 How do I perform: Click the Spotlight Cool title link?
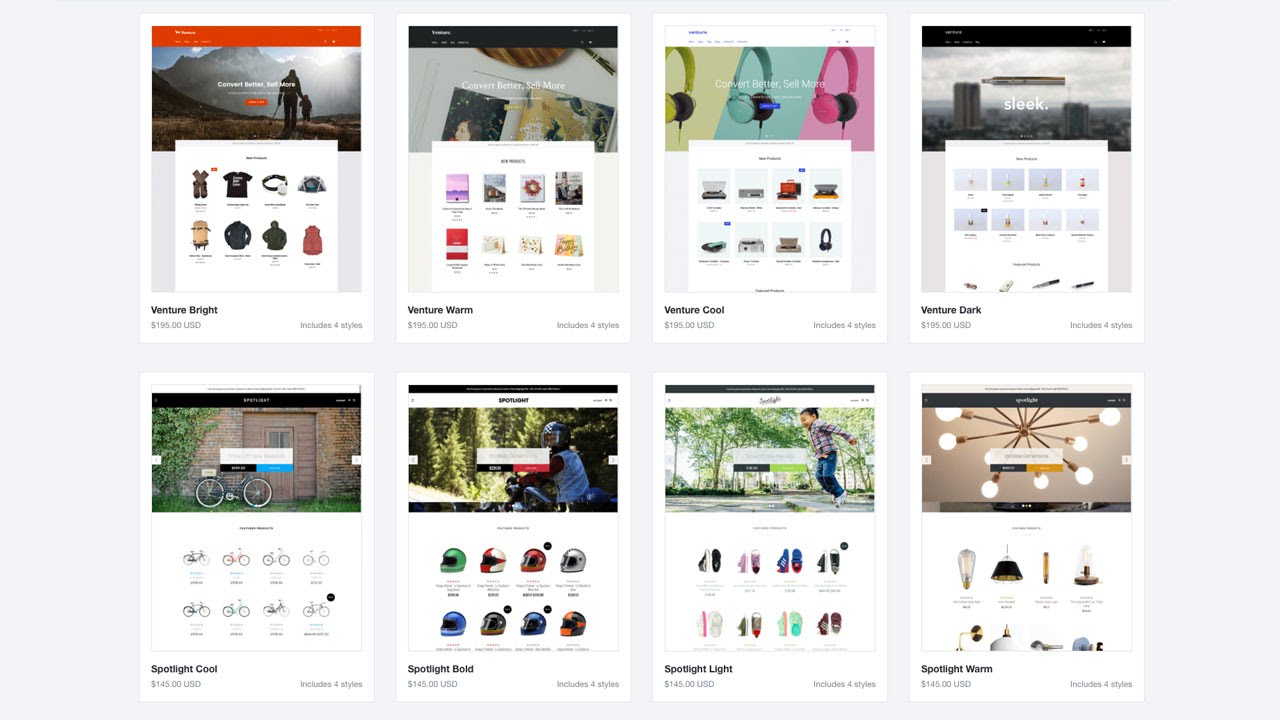tap(184, 669)
